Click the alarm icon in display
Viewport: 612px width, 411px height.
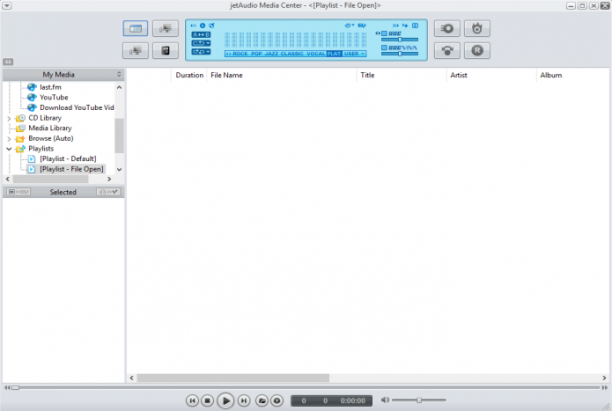[x=212, y=25]
